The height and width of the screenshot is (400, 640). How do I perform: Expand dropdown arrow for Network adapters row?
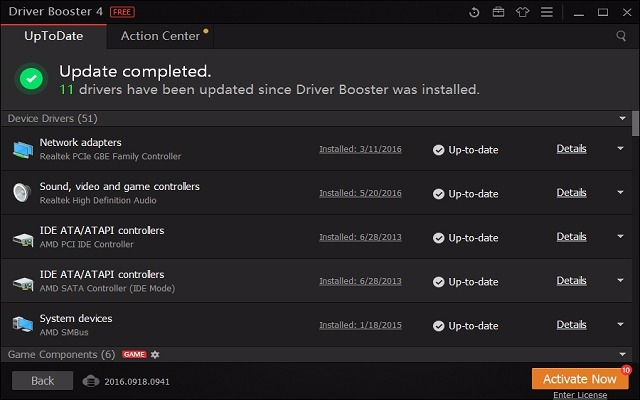pos(620,148)
